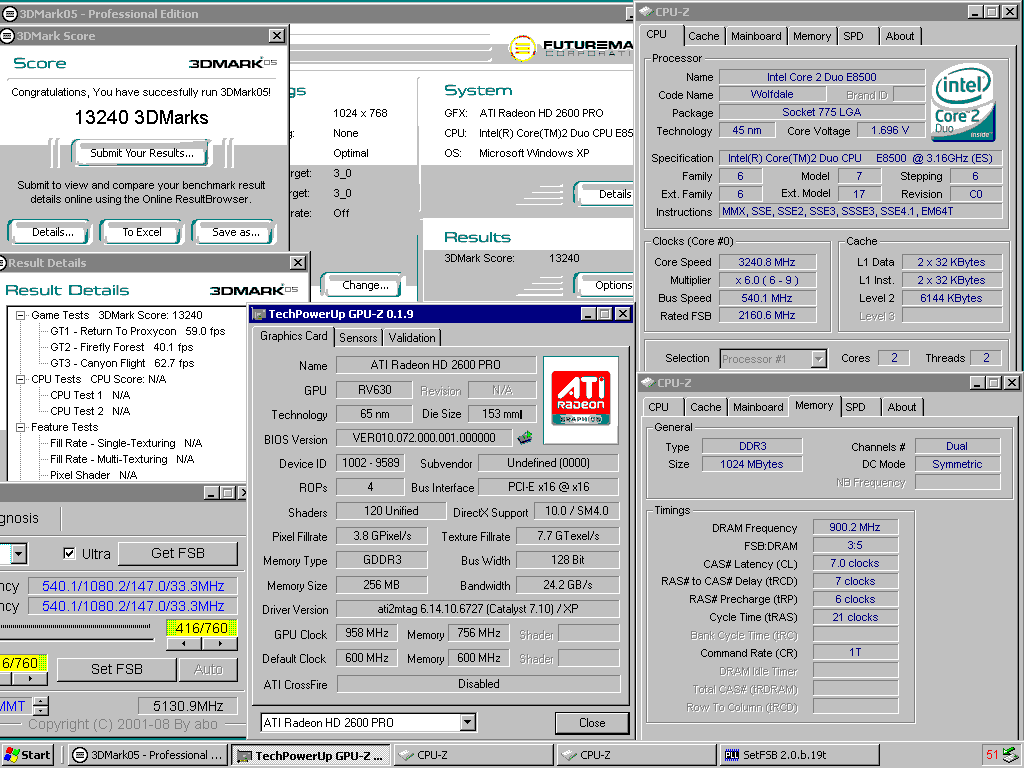1024x768 pixels.
Task: Open the Graphics Card tab in GPU-Z
Action: tap(293, 336)
